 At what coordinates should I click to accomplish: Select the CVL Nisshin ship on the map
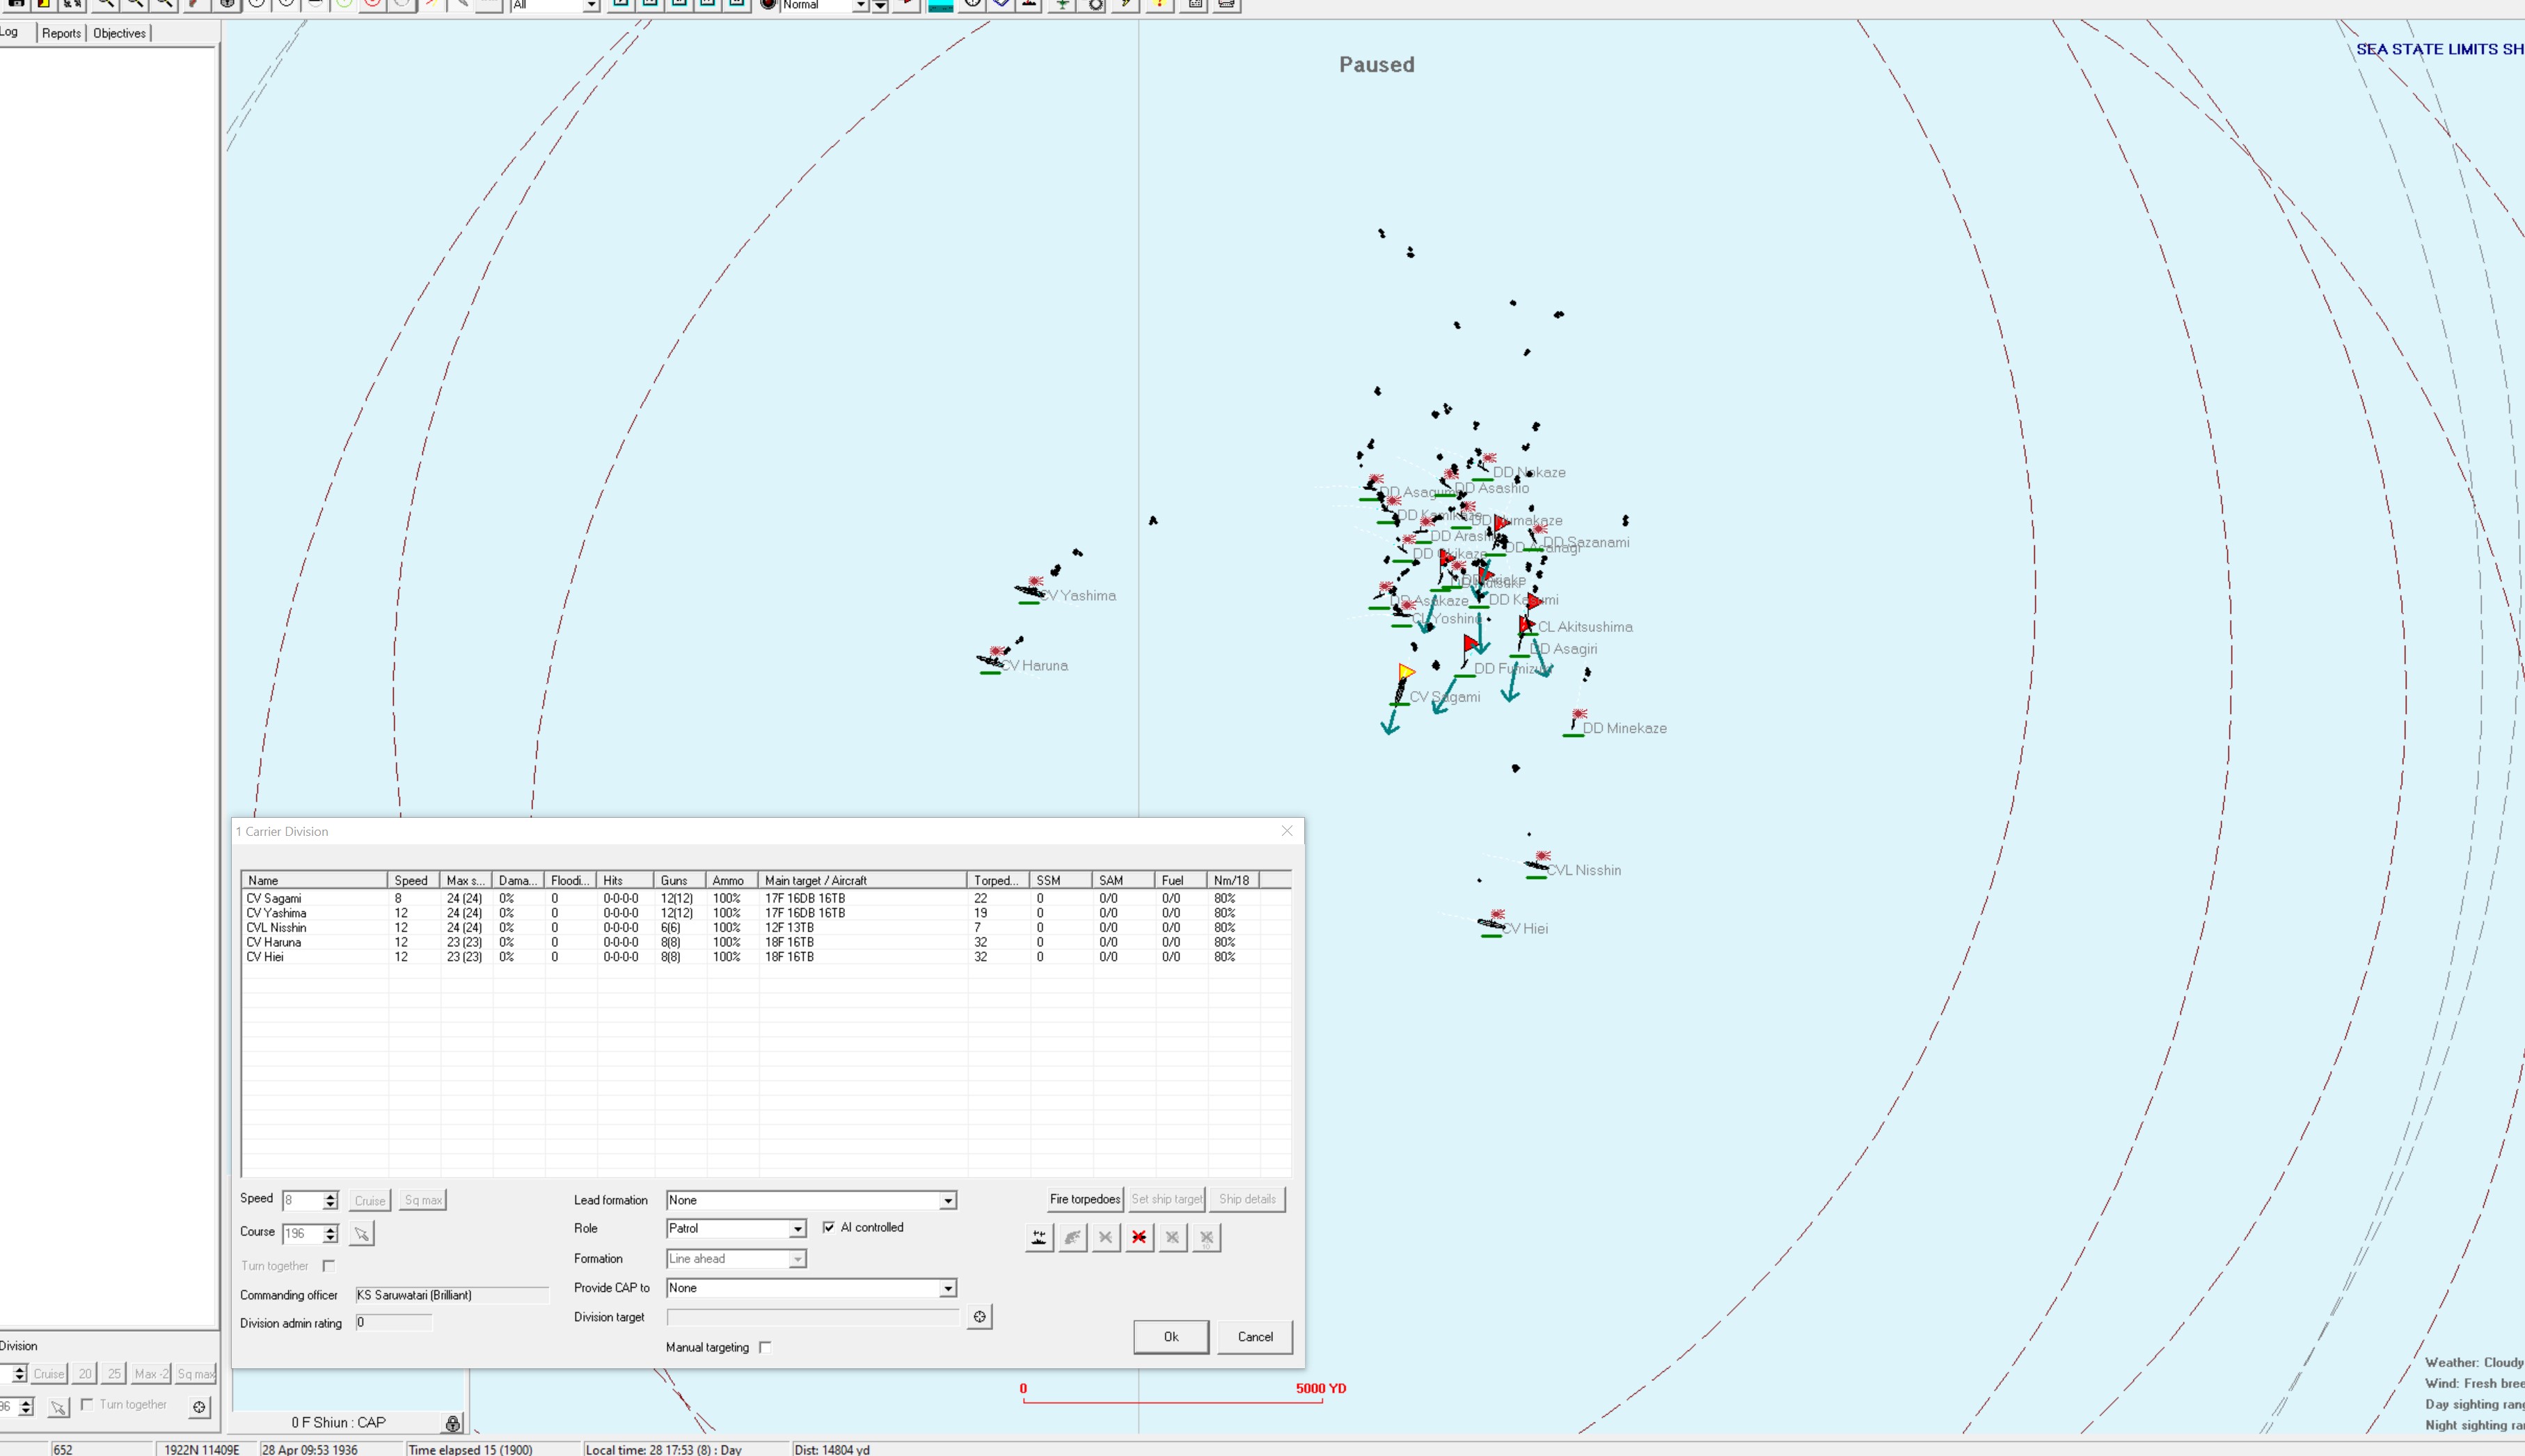point(1538,865)
